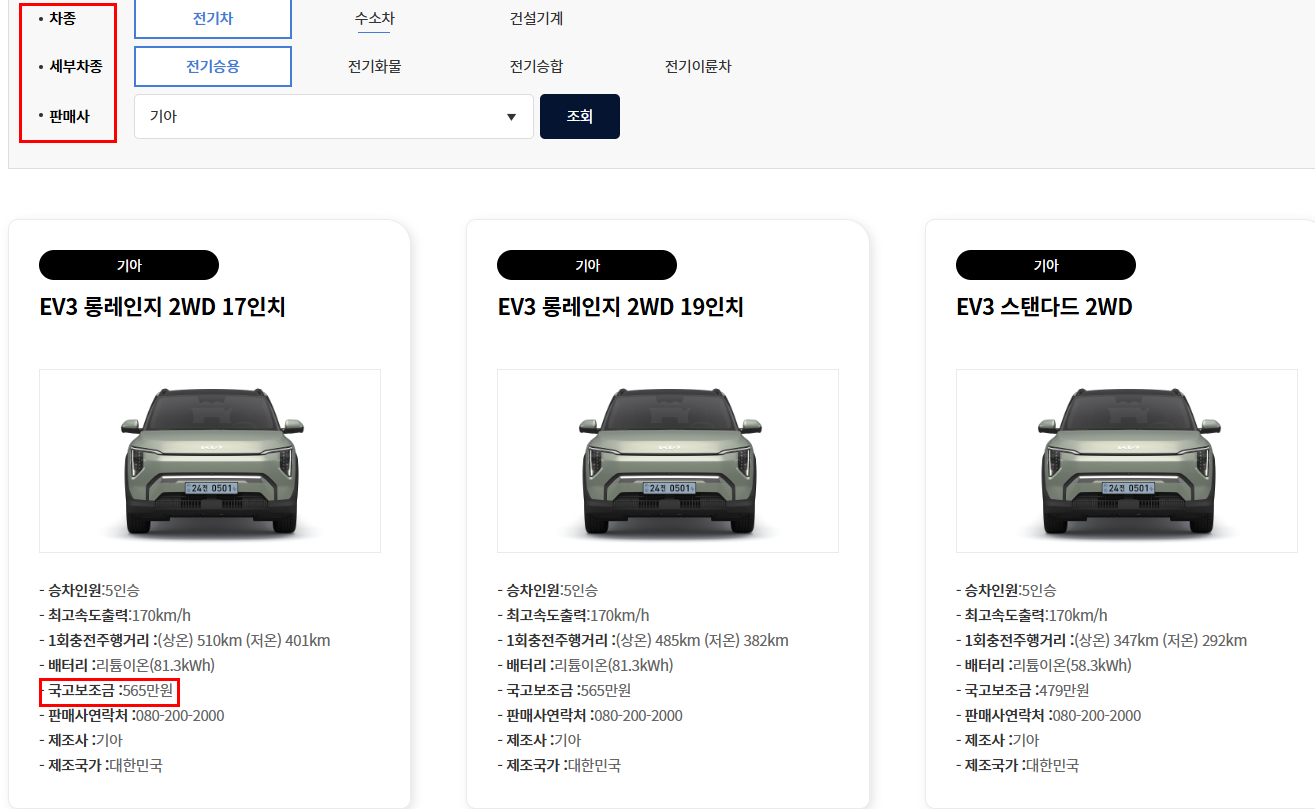
Task: Select the 건설기계 vehicle type tab
Action: [x=536, y=19]
